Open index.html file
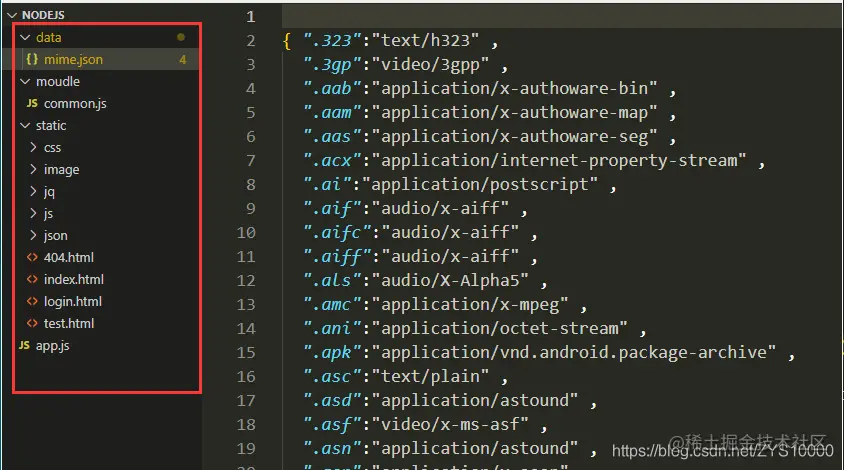844x470 pixels. 74,279
